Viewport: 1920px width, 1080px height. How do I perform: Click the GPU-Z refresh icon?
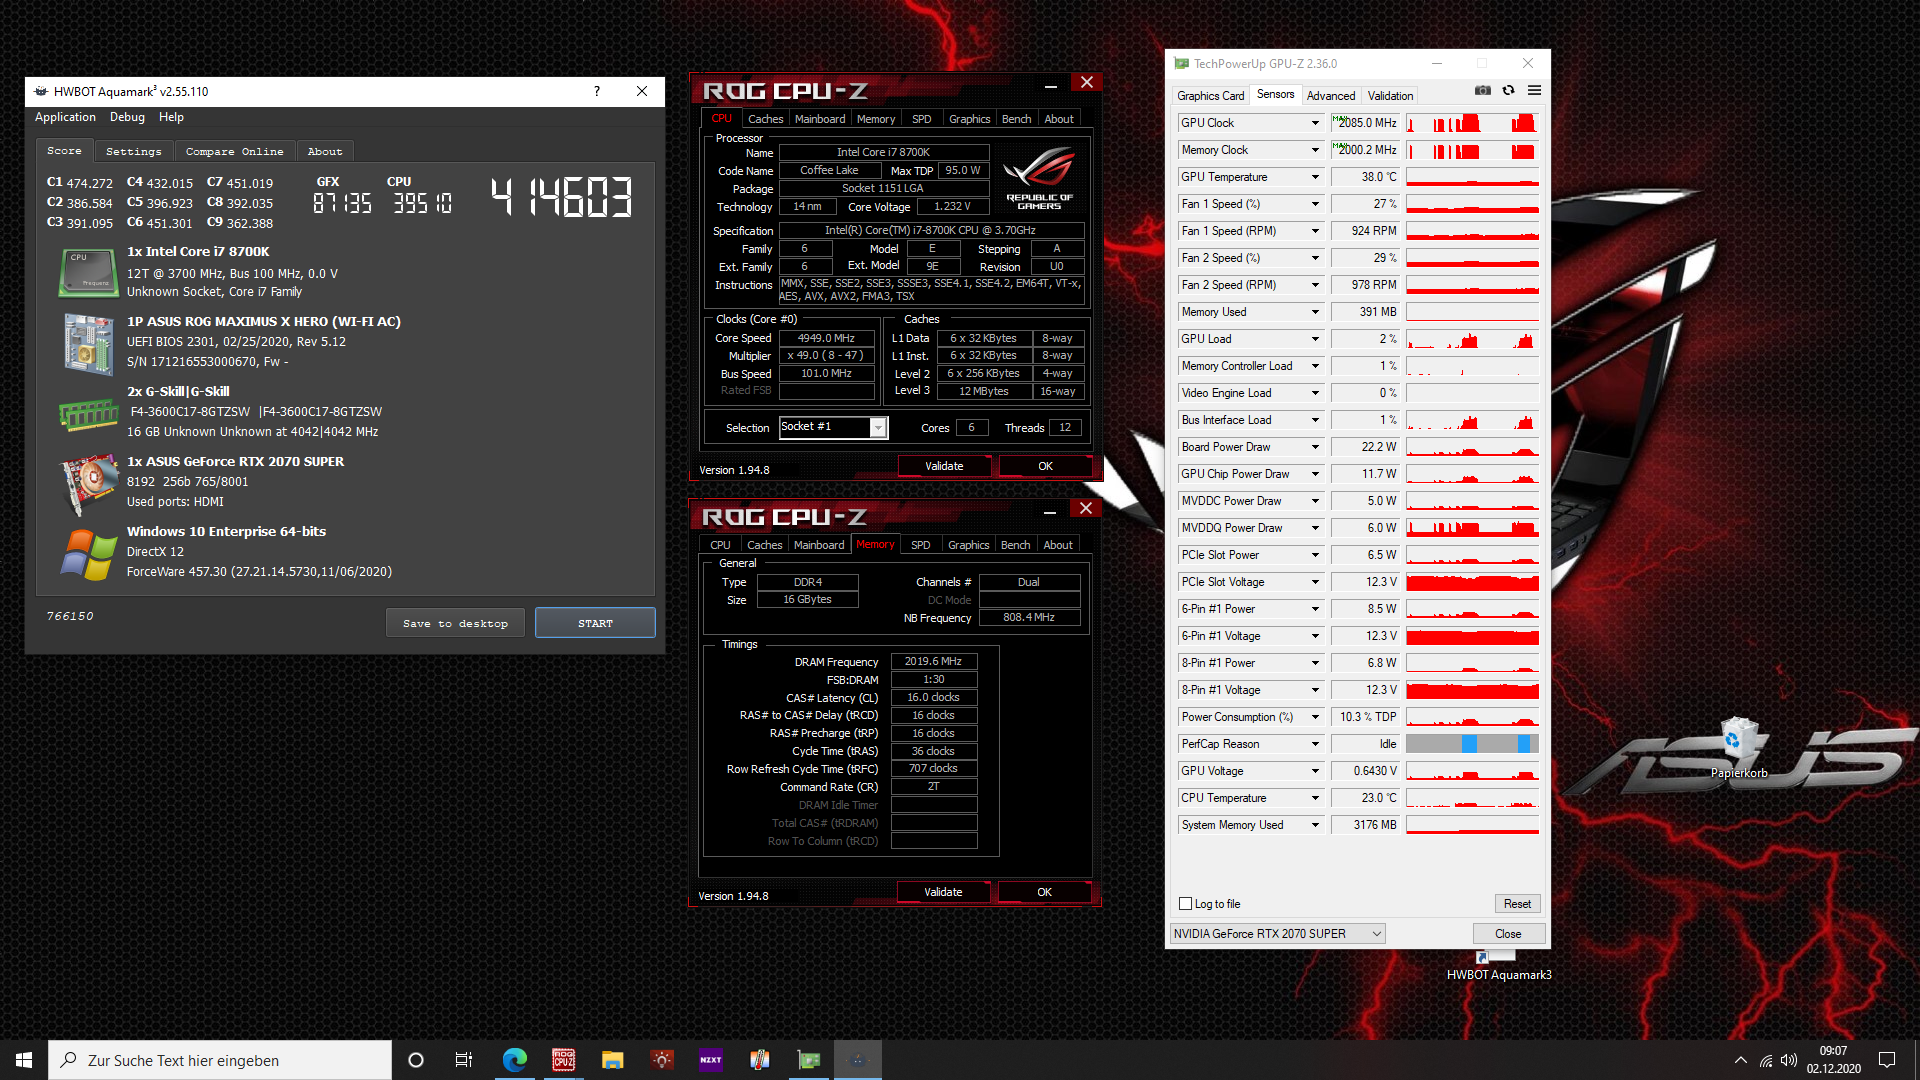(1508, 91)
